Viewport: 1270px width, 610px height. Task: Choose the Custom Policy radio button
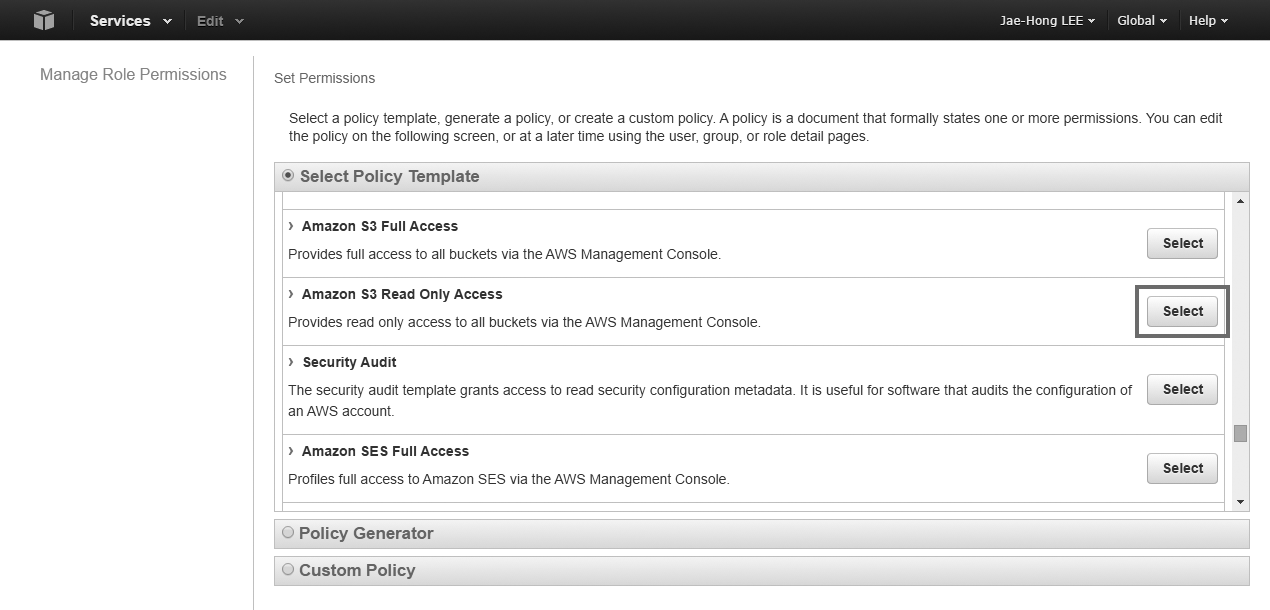(x=288, y=570)
